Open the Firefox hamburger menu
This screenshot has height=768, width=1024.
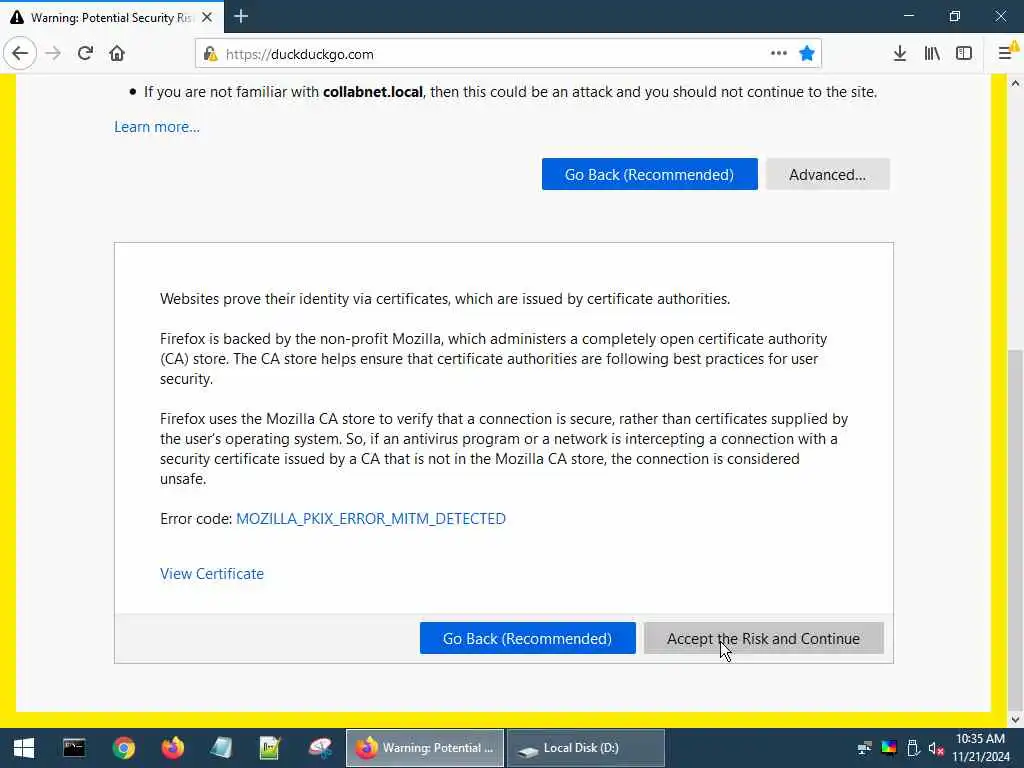[x=1006, y=54]
